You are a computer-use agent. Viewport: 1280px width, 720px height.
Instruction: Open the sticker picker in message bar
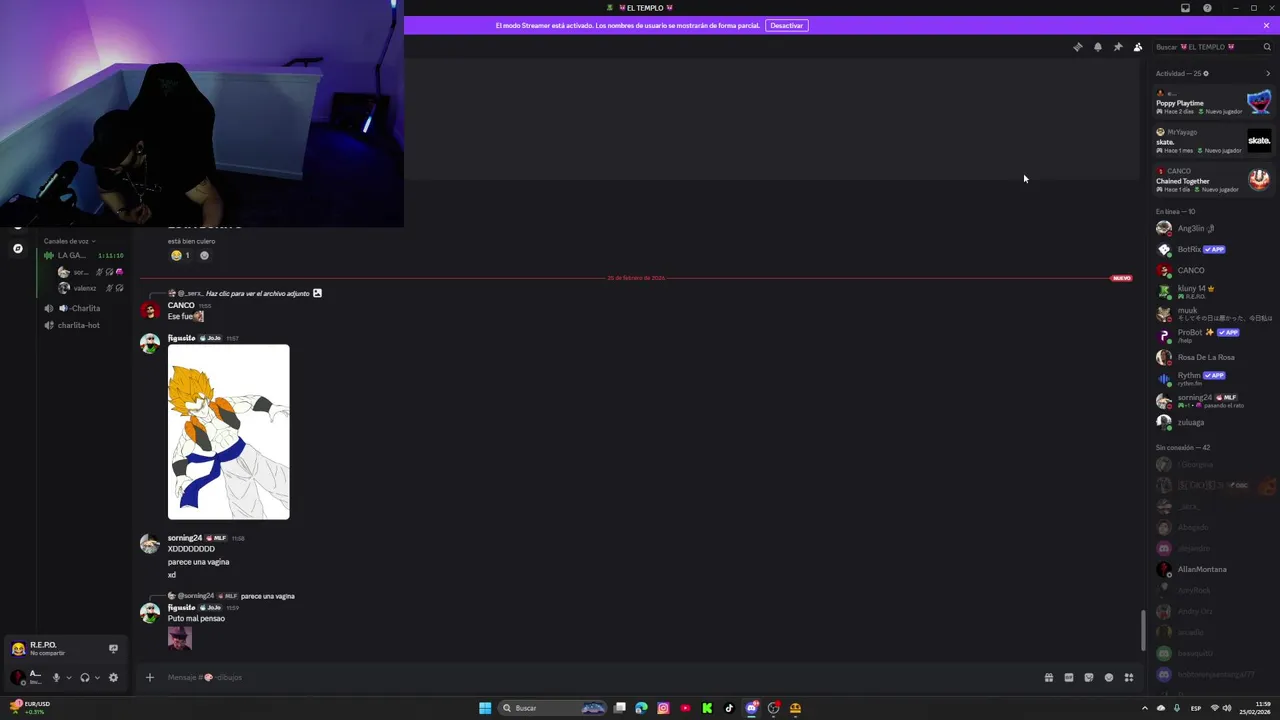tap(1088, 677)
